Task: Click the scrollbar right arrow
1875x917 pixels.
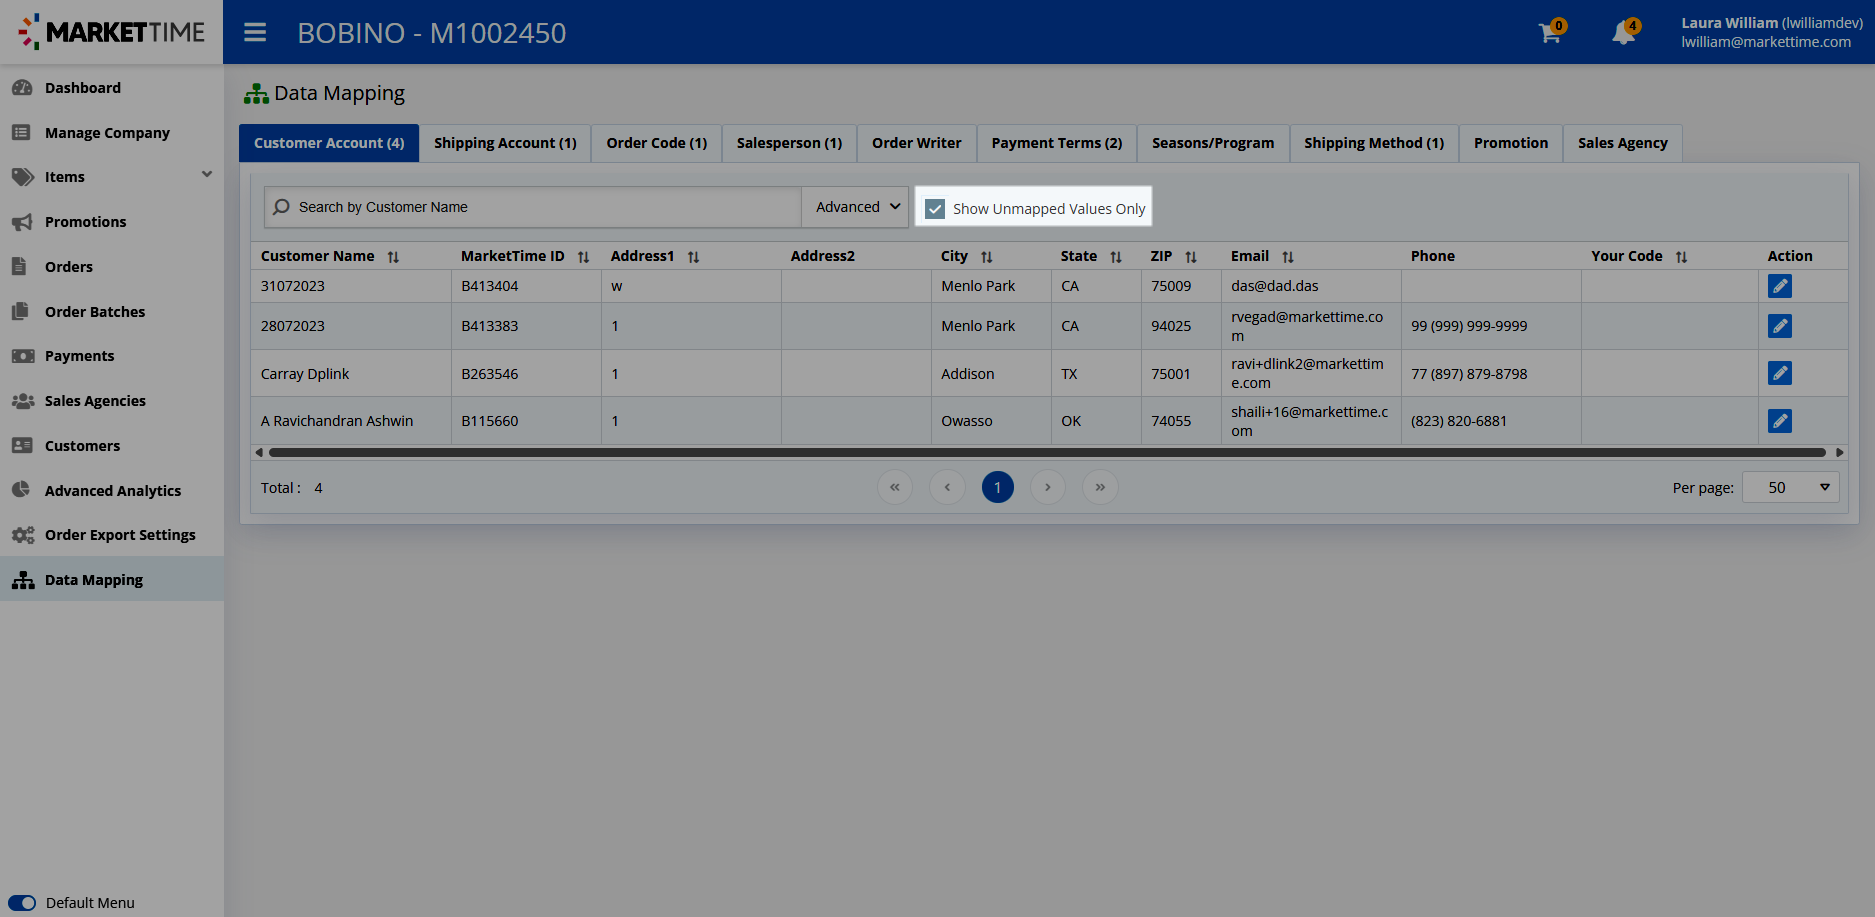Action: [1839, 452]
